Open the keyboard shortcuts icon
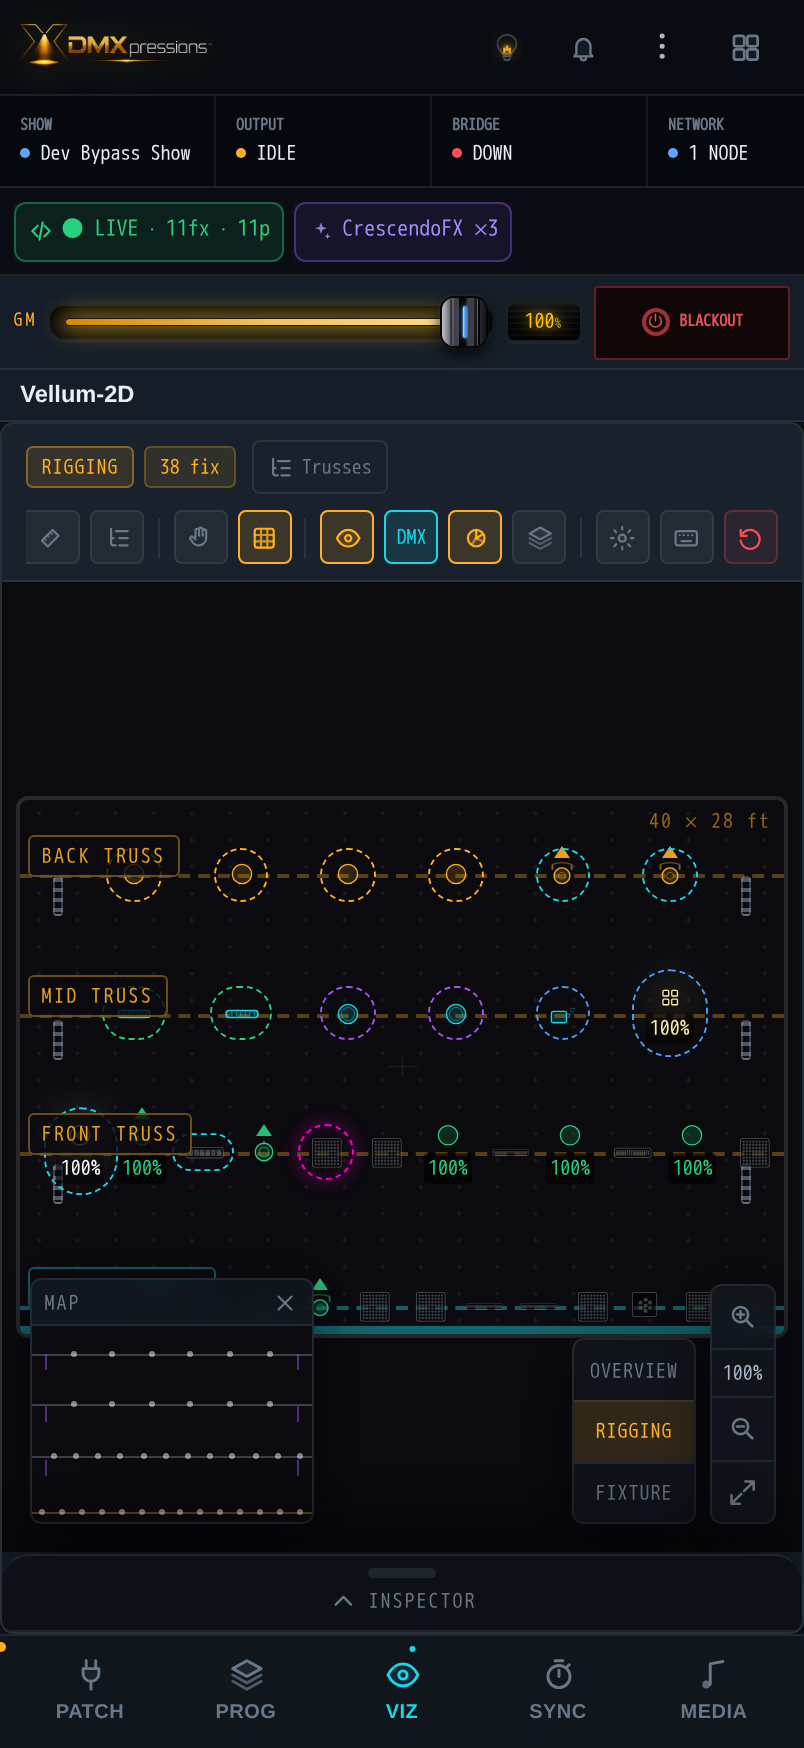 coord(687,537)
